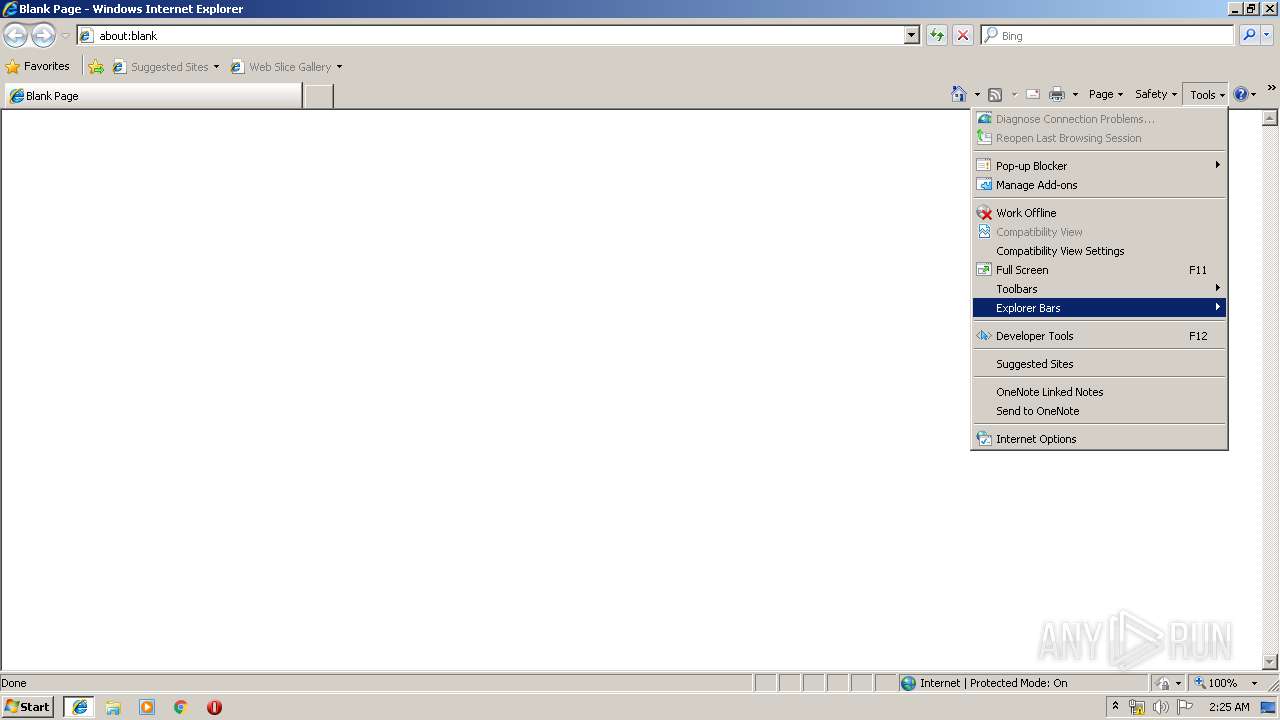Open Compatibility View Settings entry
This screenshot has width=1280, height=720.
(1099, 251)
